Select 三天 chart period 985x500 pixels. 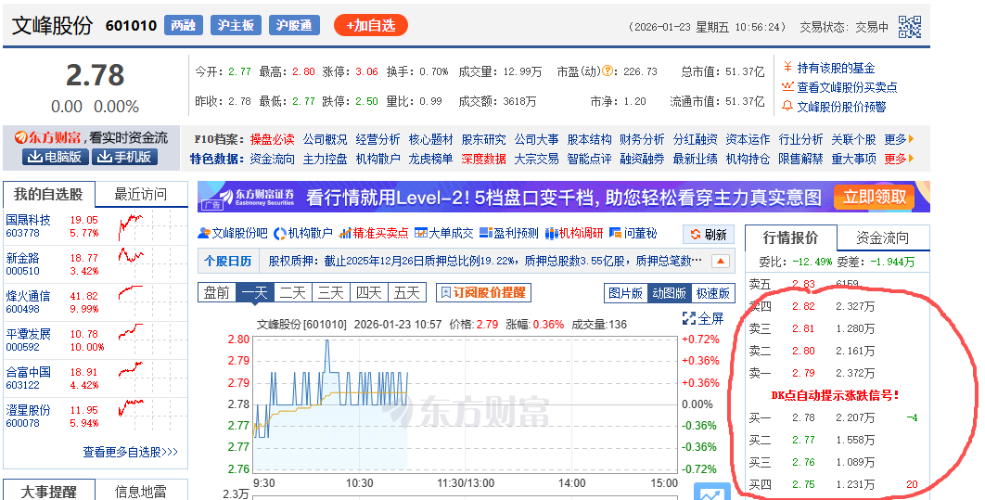tap(331, 293)
